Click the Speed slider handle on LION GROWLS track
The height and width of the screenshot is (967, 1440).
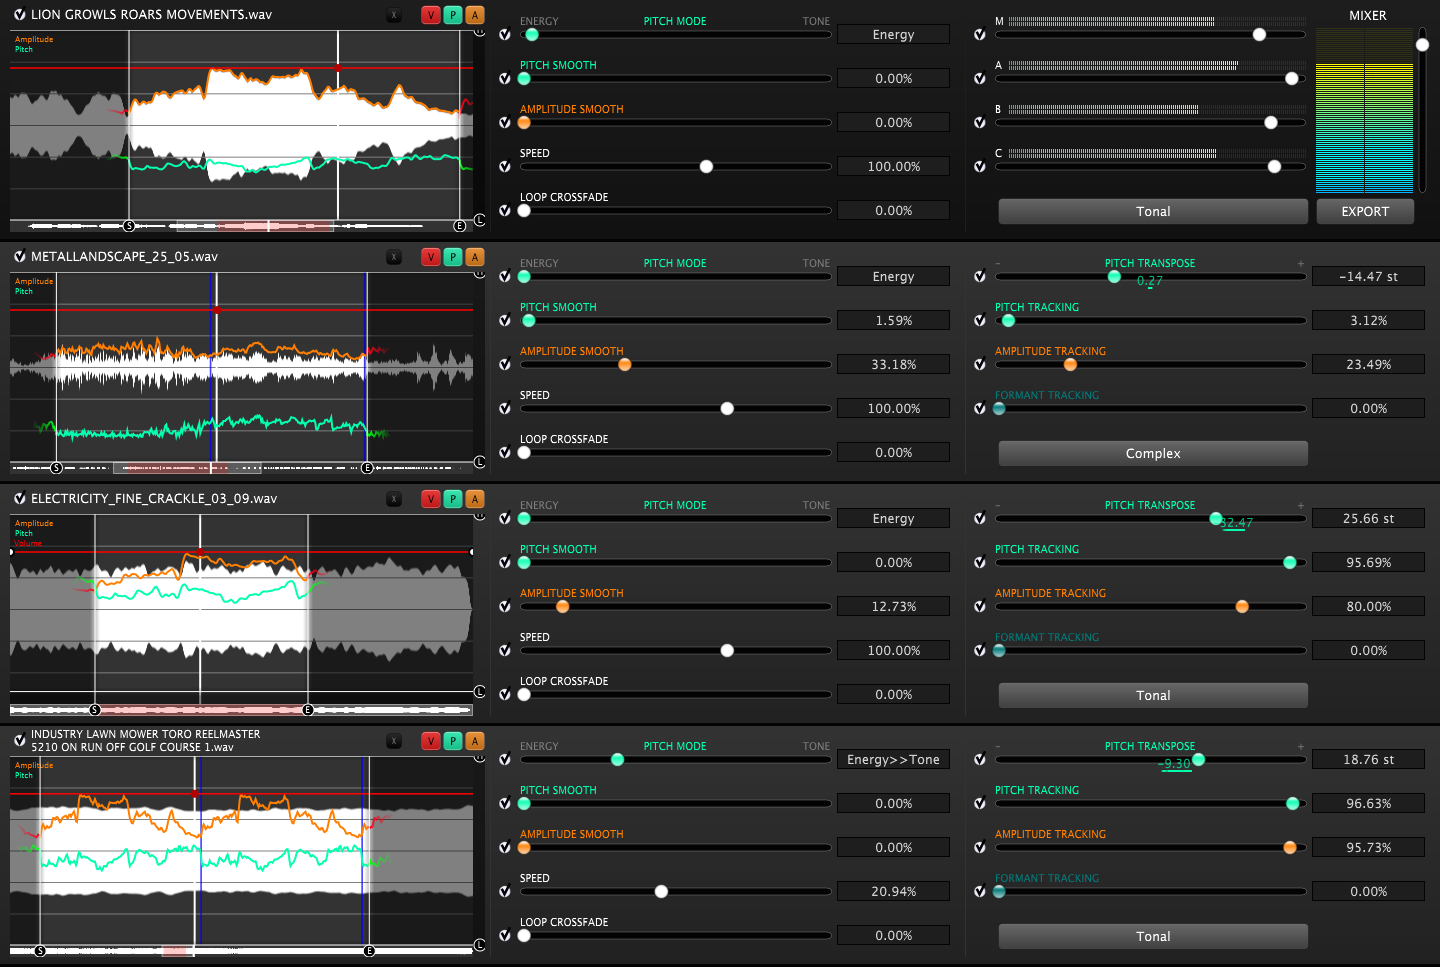click(x=706, y=167)
